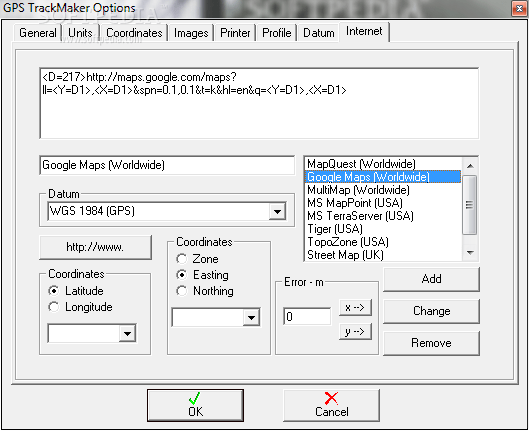Select Street Map (UK) in the list
This screenshot has height=431, width=529.
[x=383, y=255]
